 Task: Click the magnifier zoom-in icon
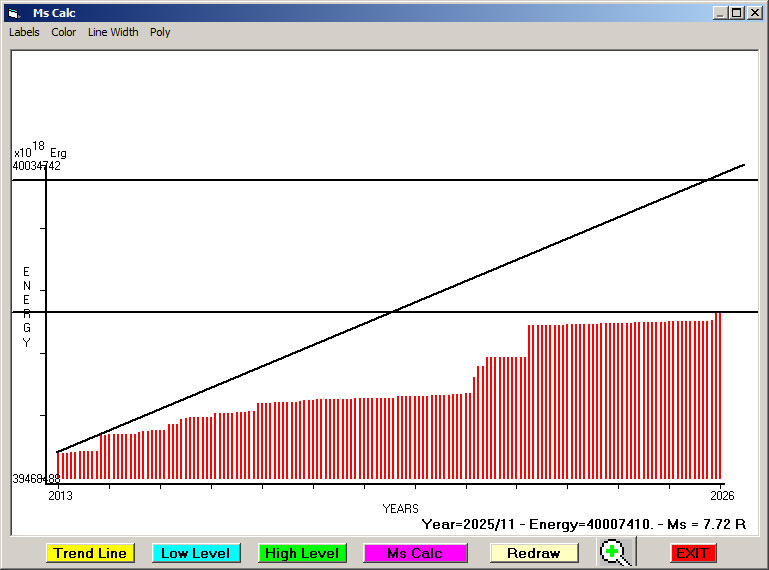pyautogui.click(x=616, y=552)
